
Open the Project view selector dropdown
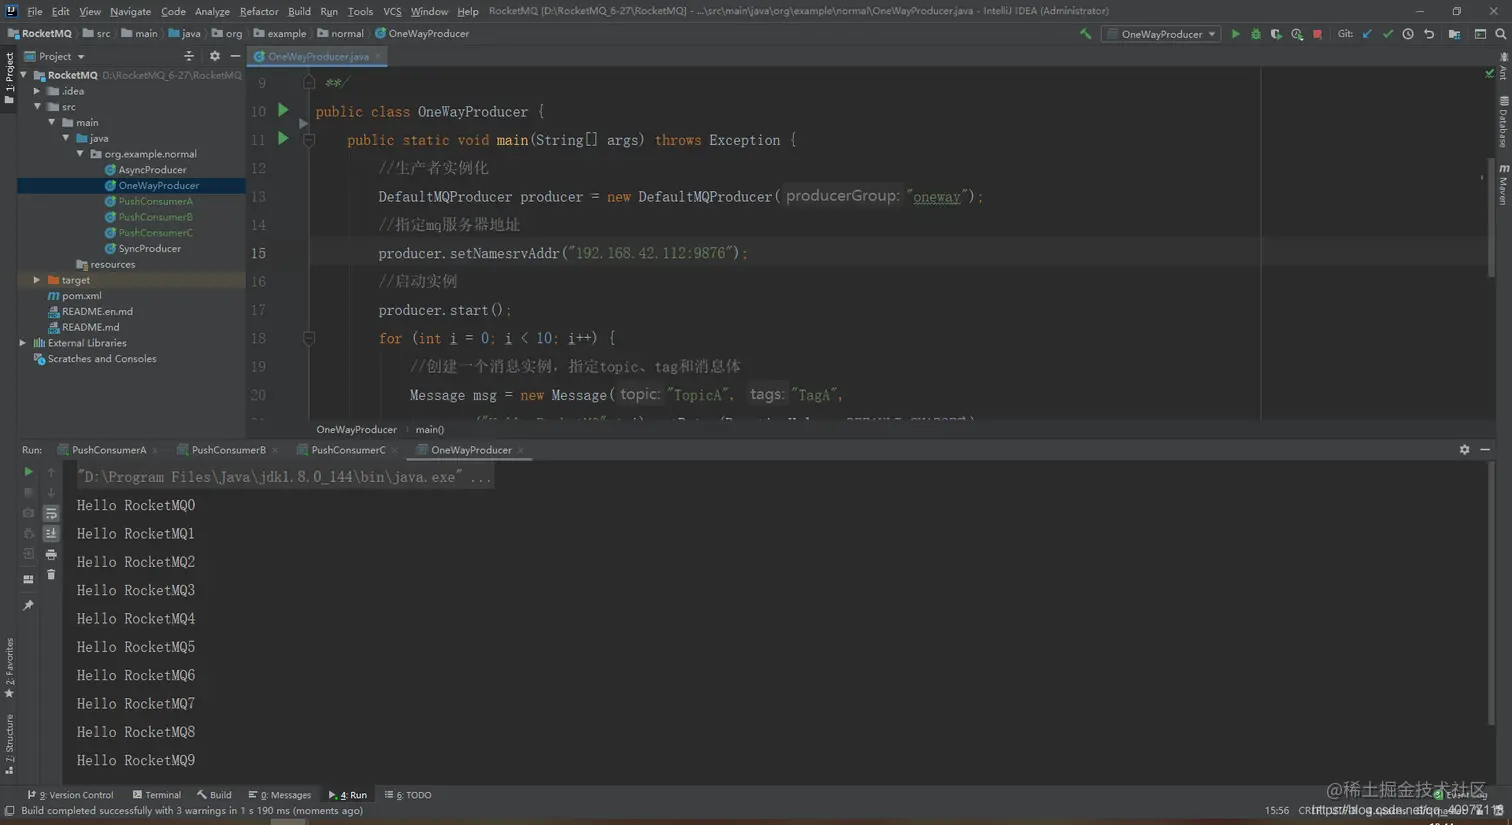tap(55, 56)
